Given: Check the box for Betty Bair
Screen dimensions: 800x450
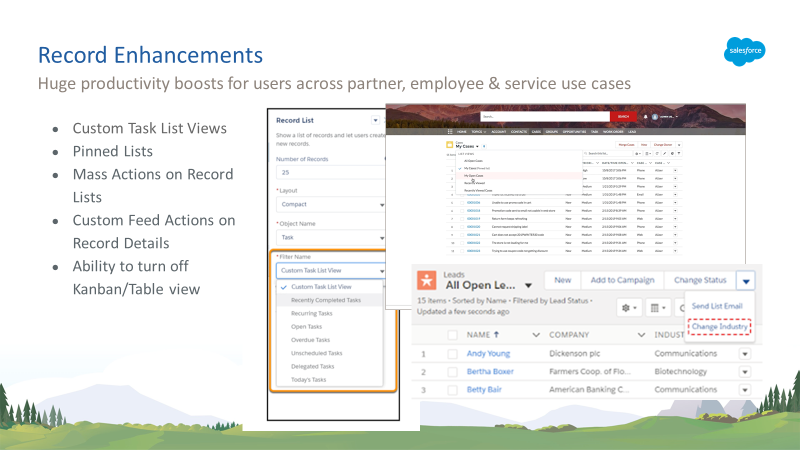Looking at the screenshot, I should [452, 390].
